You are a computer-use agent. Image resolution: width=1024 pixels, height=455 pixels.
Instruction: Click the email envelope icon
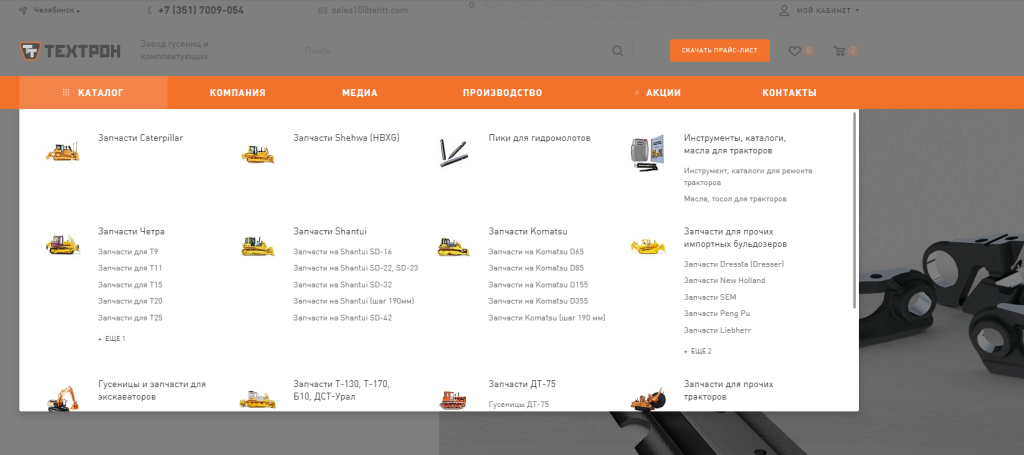[x=323, y=10]
